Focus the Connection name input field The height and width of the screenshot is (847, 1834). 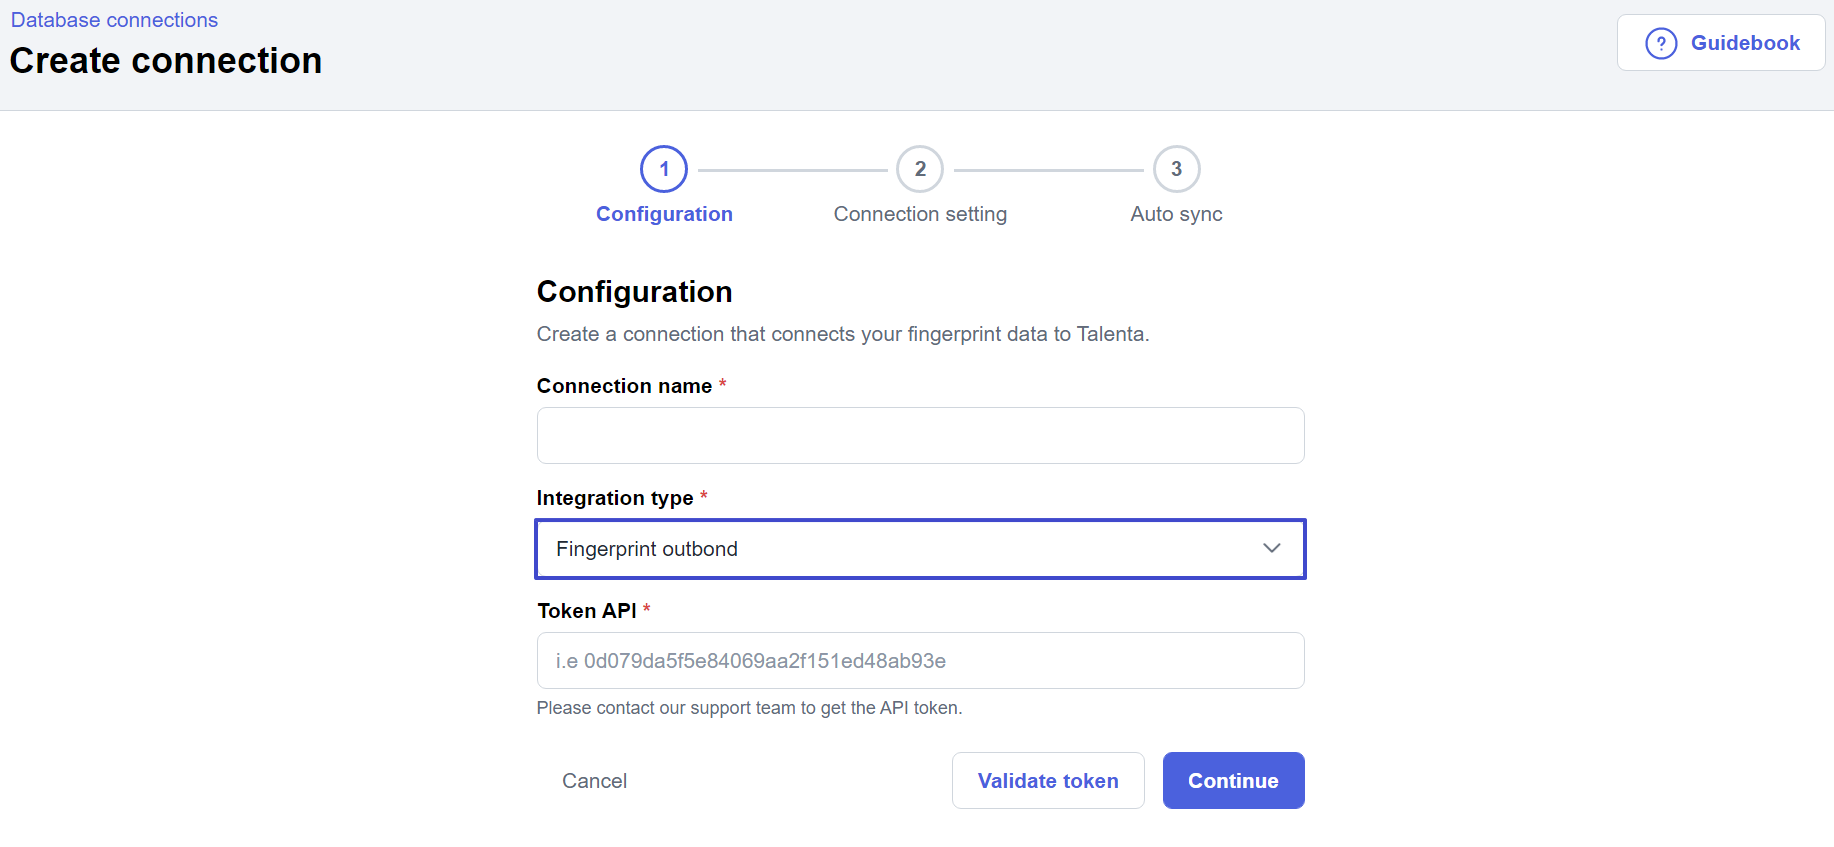coord(920,435)
